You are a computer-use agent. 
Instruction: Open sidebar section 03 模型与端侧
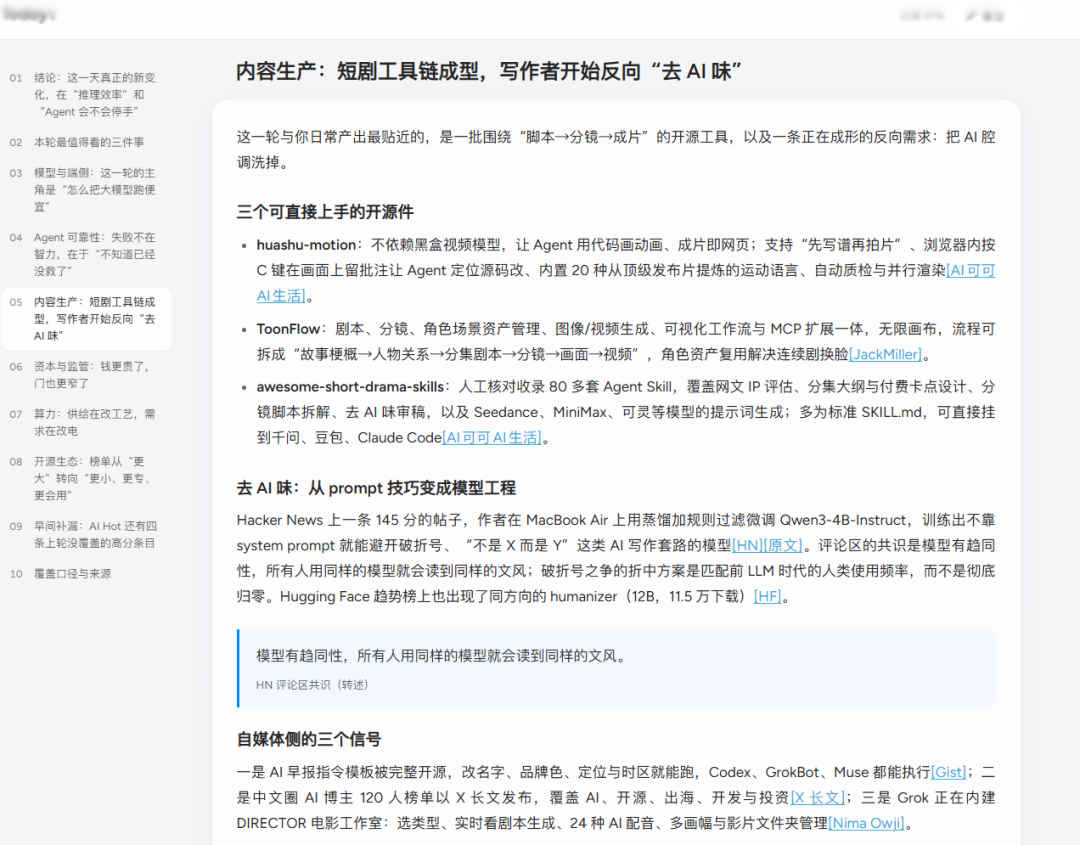(x=86, y=189)
